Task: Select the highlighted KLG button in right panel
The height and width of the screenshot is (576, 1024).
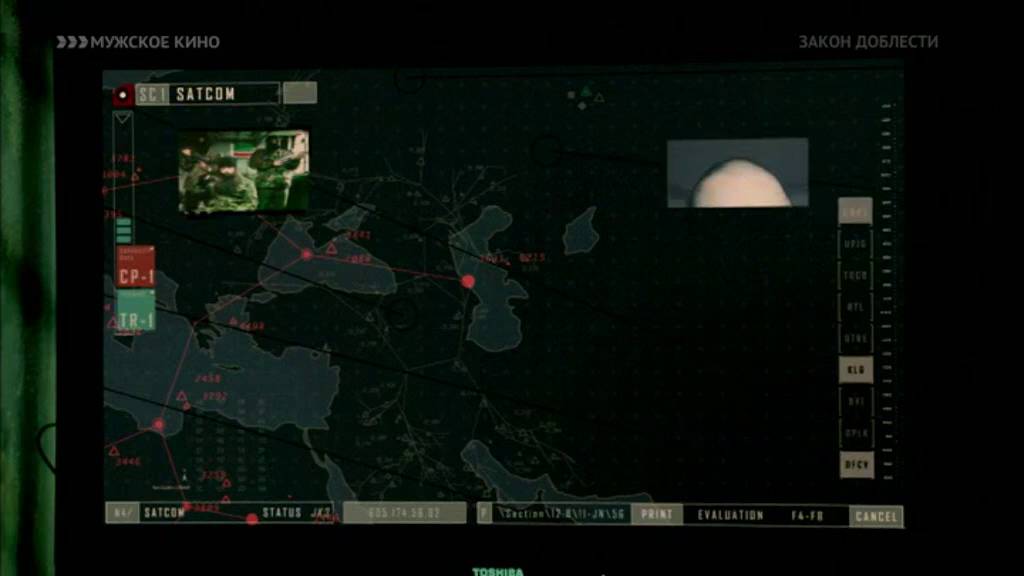Action: (x=856, y=370)
